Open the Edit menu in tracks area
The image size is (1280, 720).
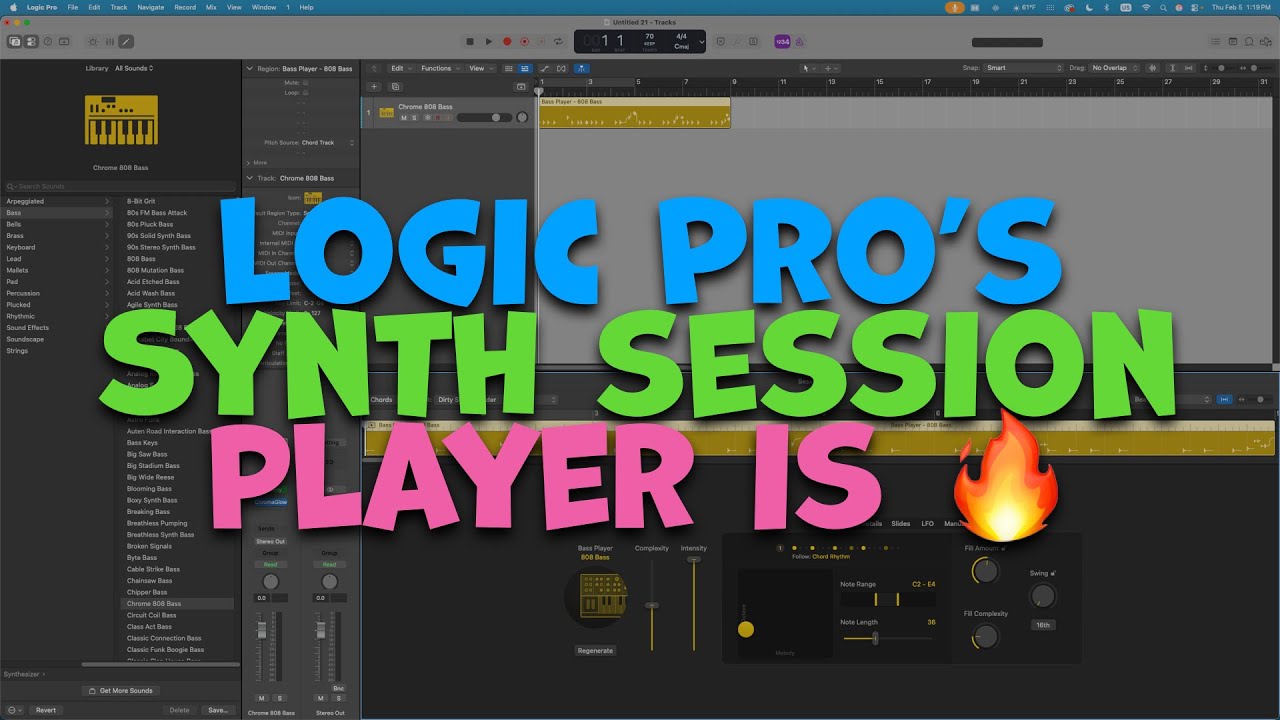(399, 68)
